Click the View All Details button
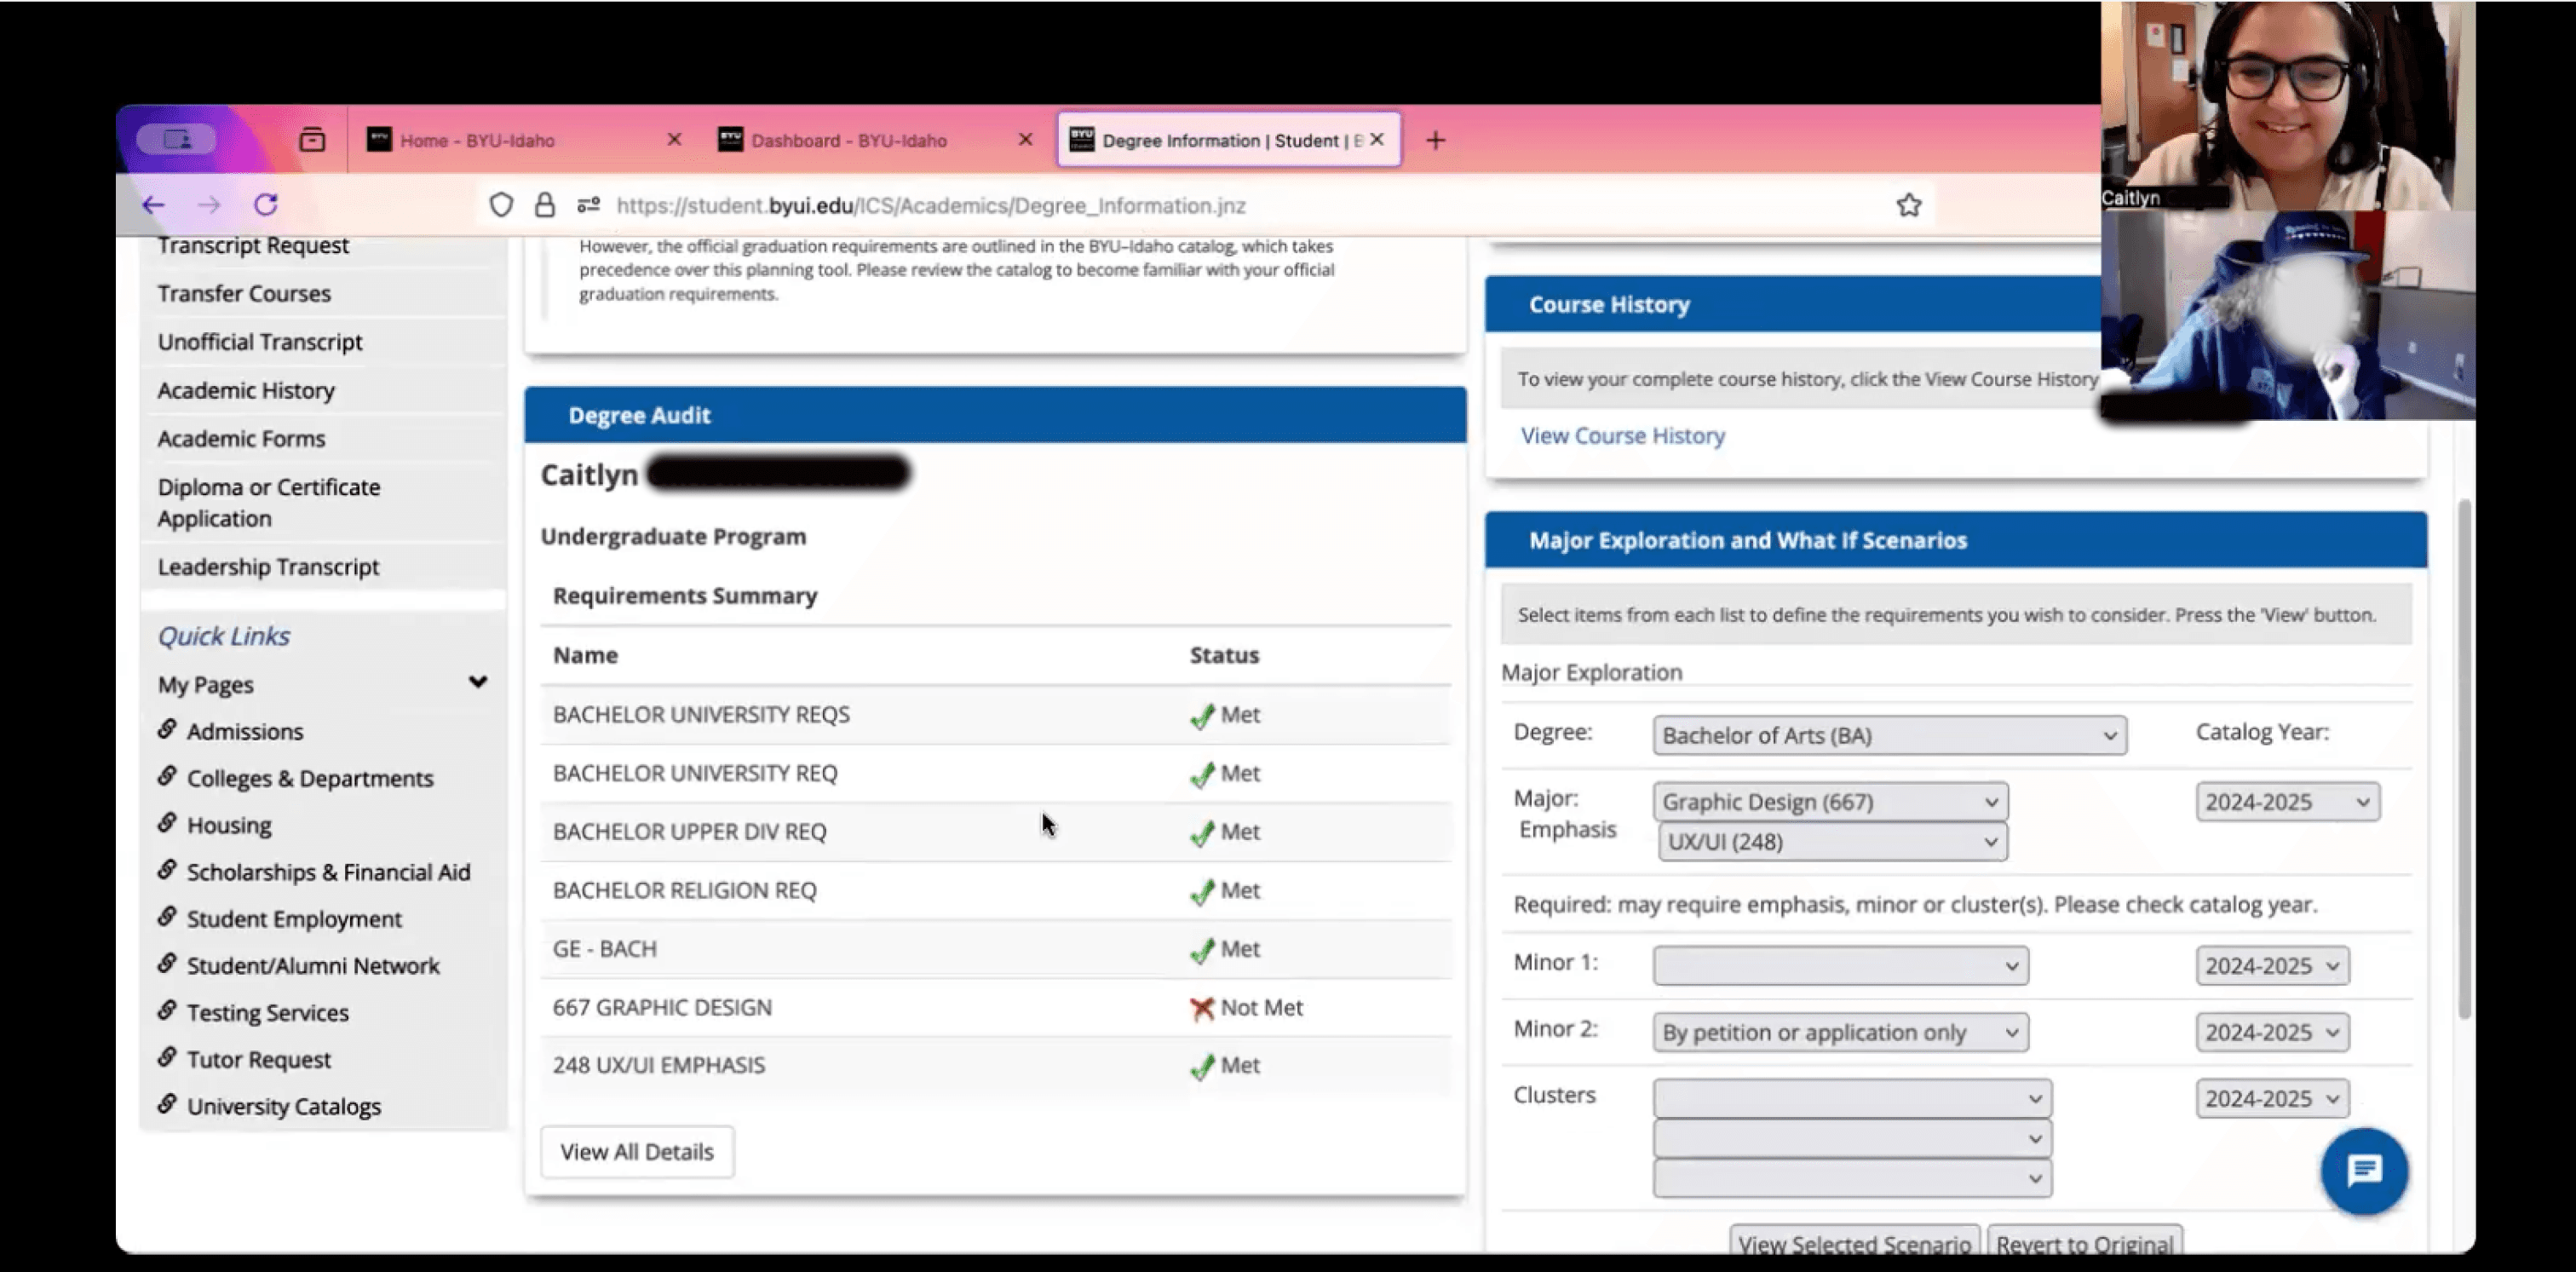The image size is (2576, 1272). tap(637, 1152)
